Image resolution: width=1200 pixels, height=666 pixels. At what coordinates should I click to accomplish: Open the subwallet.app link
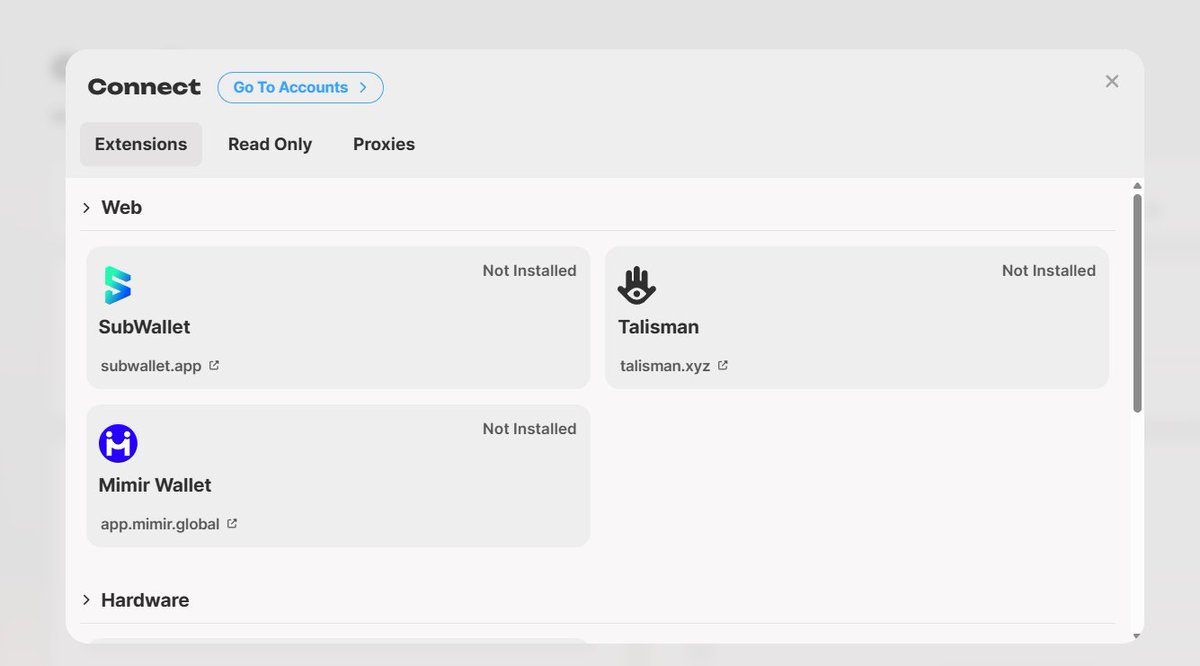pos(151,366)
